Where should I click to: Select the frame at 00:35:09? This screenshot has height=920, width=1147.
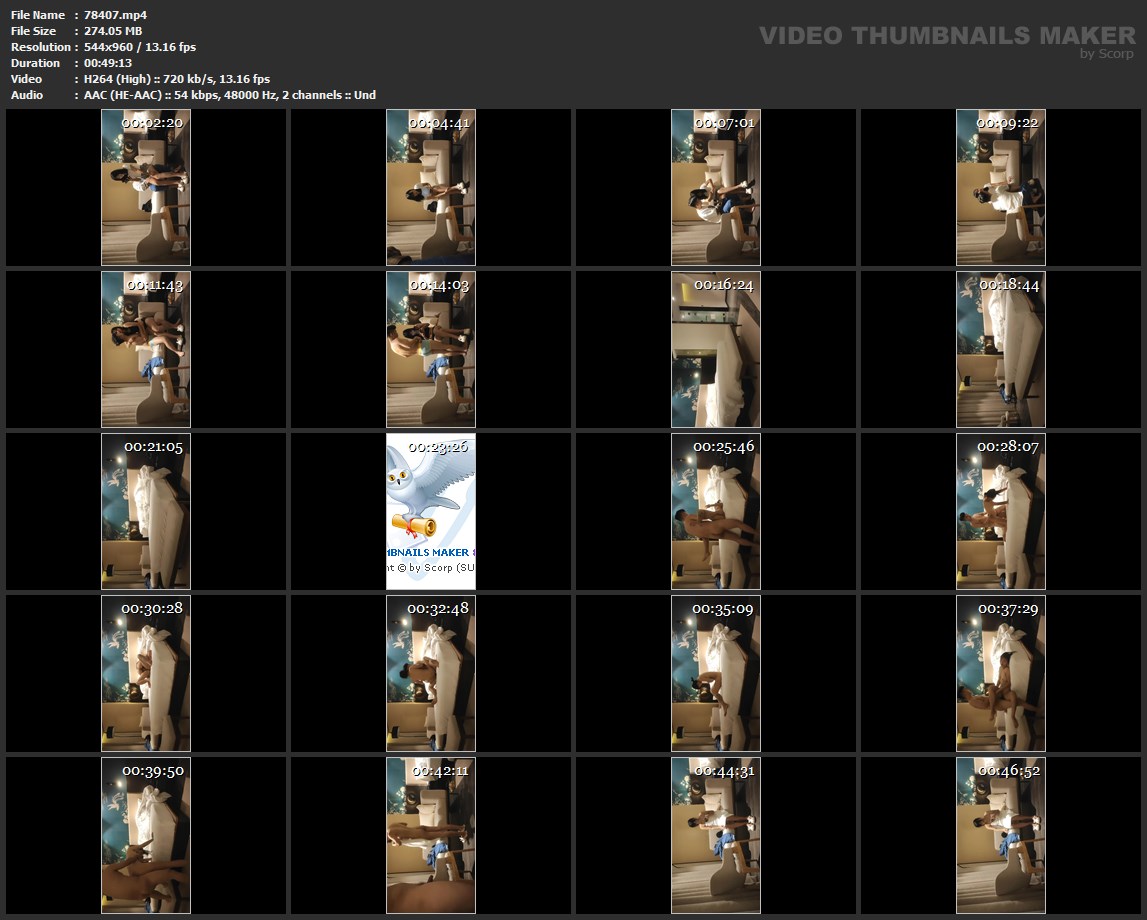[716, 673]
